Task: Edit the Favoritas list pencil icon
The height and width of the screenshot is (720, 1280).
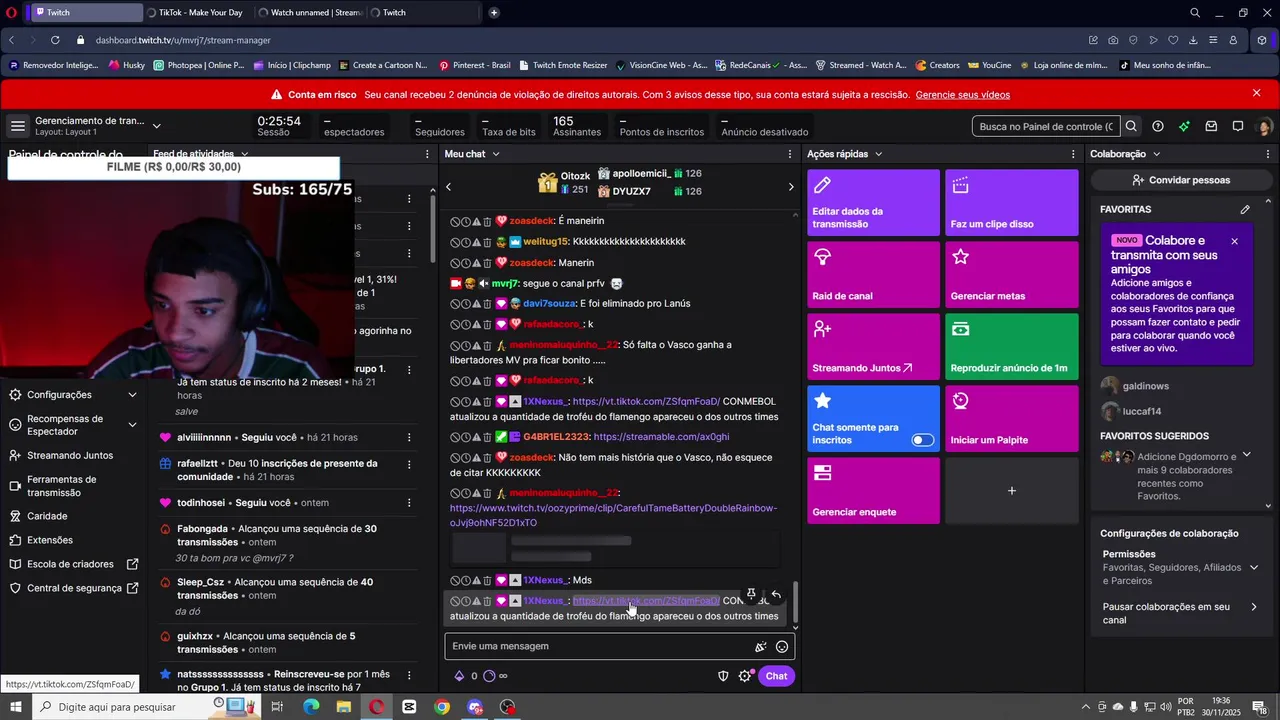Action: point(1245,209)
